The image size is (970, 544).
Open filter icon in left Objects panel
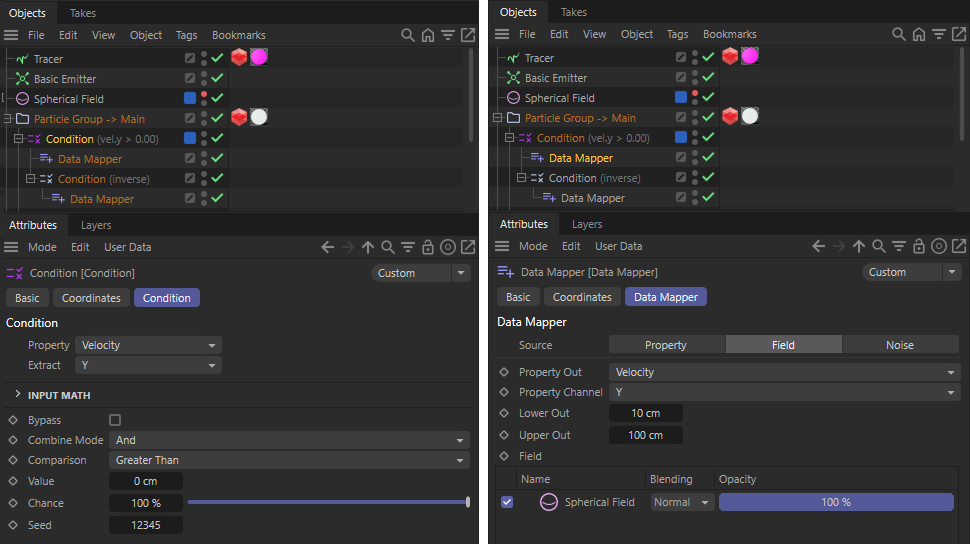tap(448, 35)
